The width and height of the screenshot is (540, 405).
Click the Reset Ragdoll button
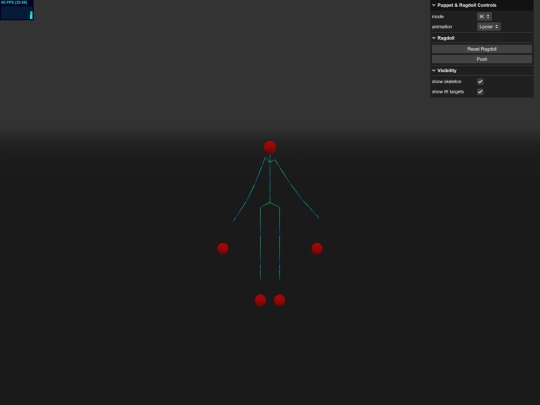pyautogui.click(x=482, y=49)
